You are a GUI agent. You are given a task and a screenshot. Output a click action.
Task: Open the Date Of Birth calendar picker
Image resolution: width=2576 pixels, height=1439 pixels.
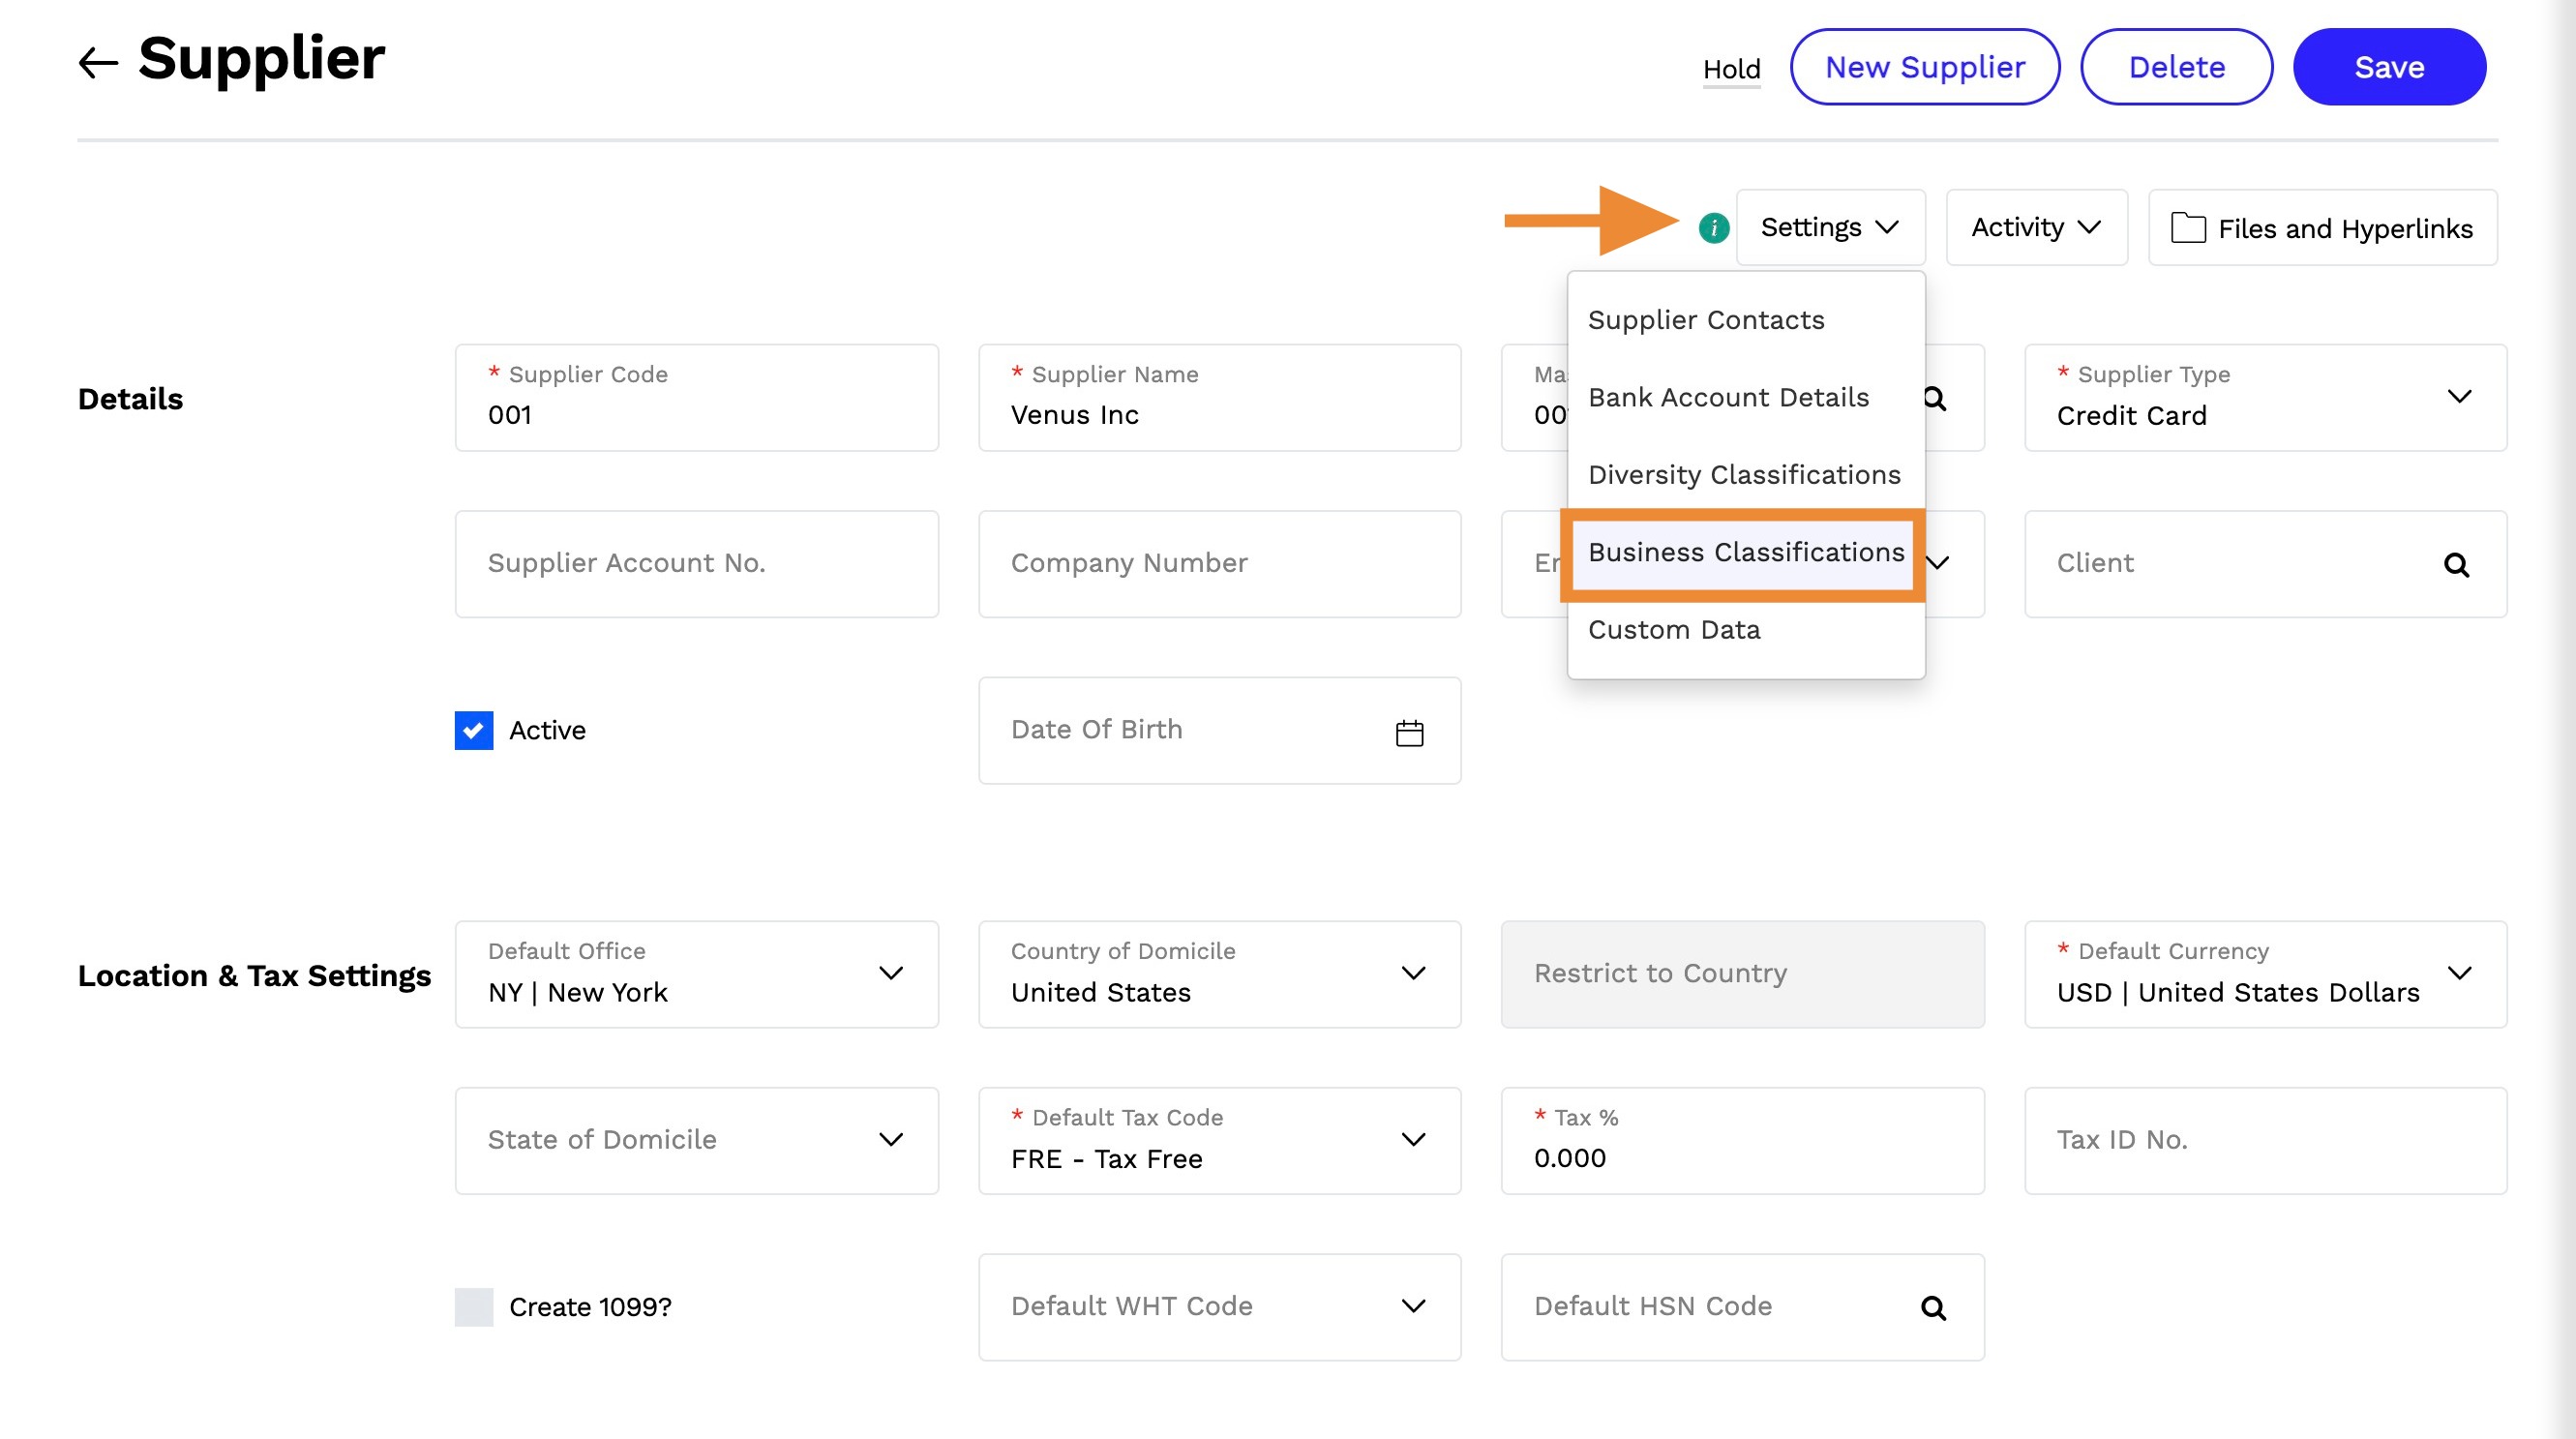coord(1409,732)
